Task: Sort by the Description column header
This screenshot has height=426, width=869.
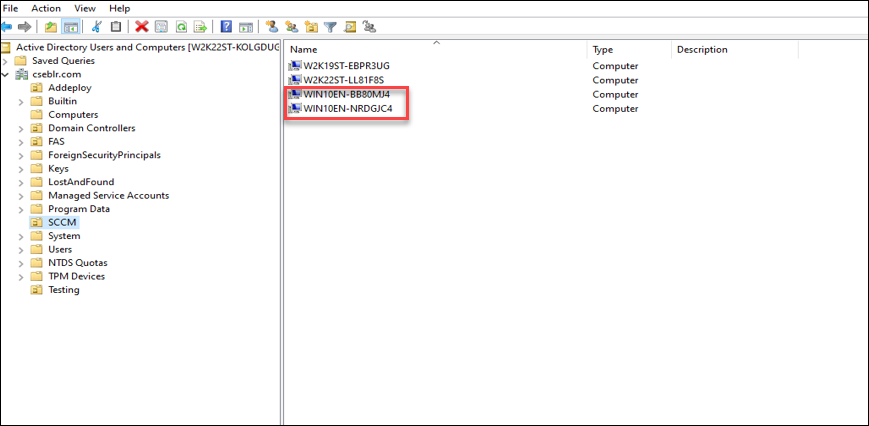Action: tap(734, 49)
